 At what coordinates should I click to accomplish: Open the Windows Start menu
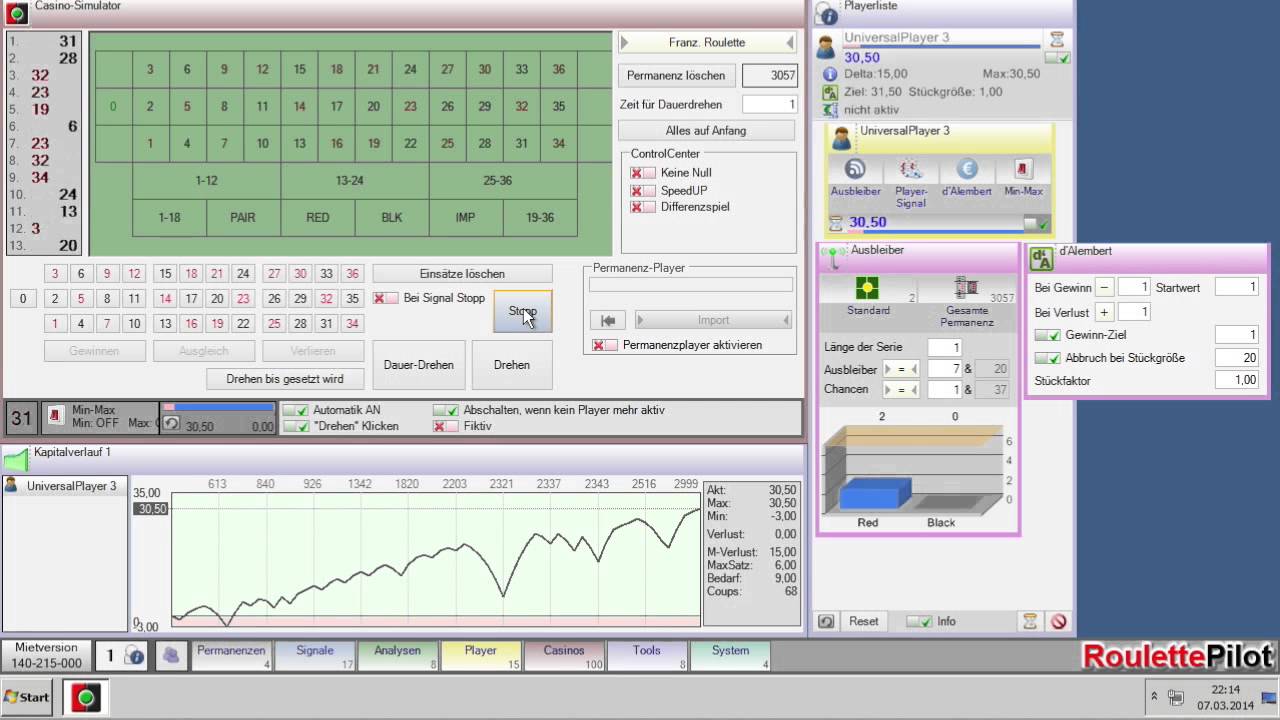point(27,697)
